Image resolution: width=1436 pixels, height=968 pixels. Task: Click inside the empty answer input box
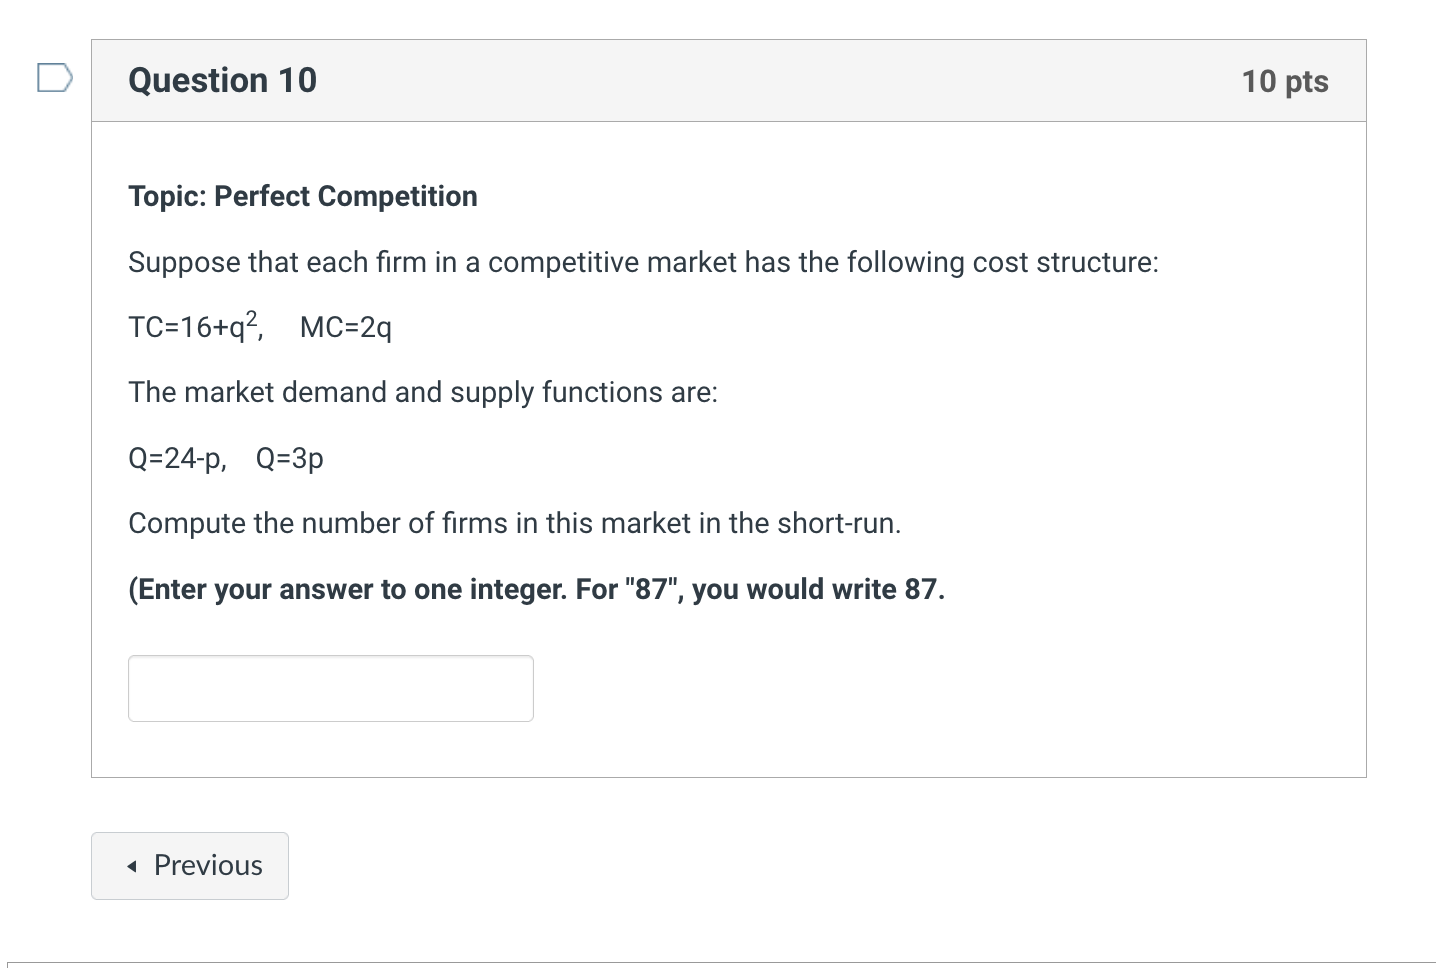(x=330, y=688)
